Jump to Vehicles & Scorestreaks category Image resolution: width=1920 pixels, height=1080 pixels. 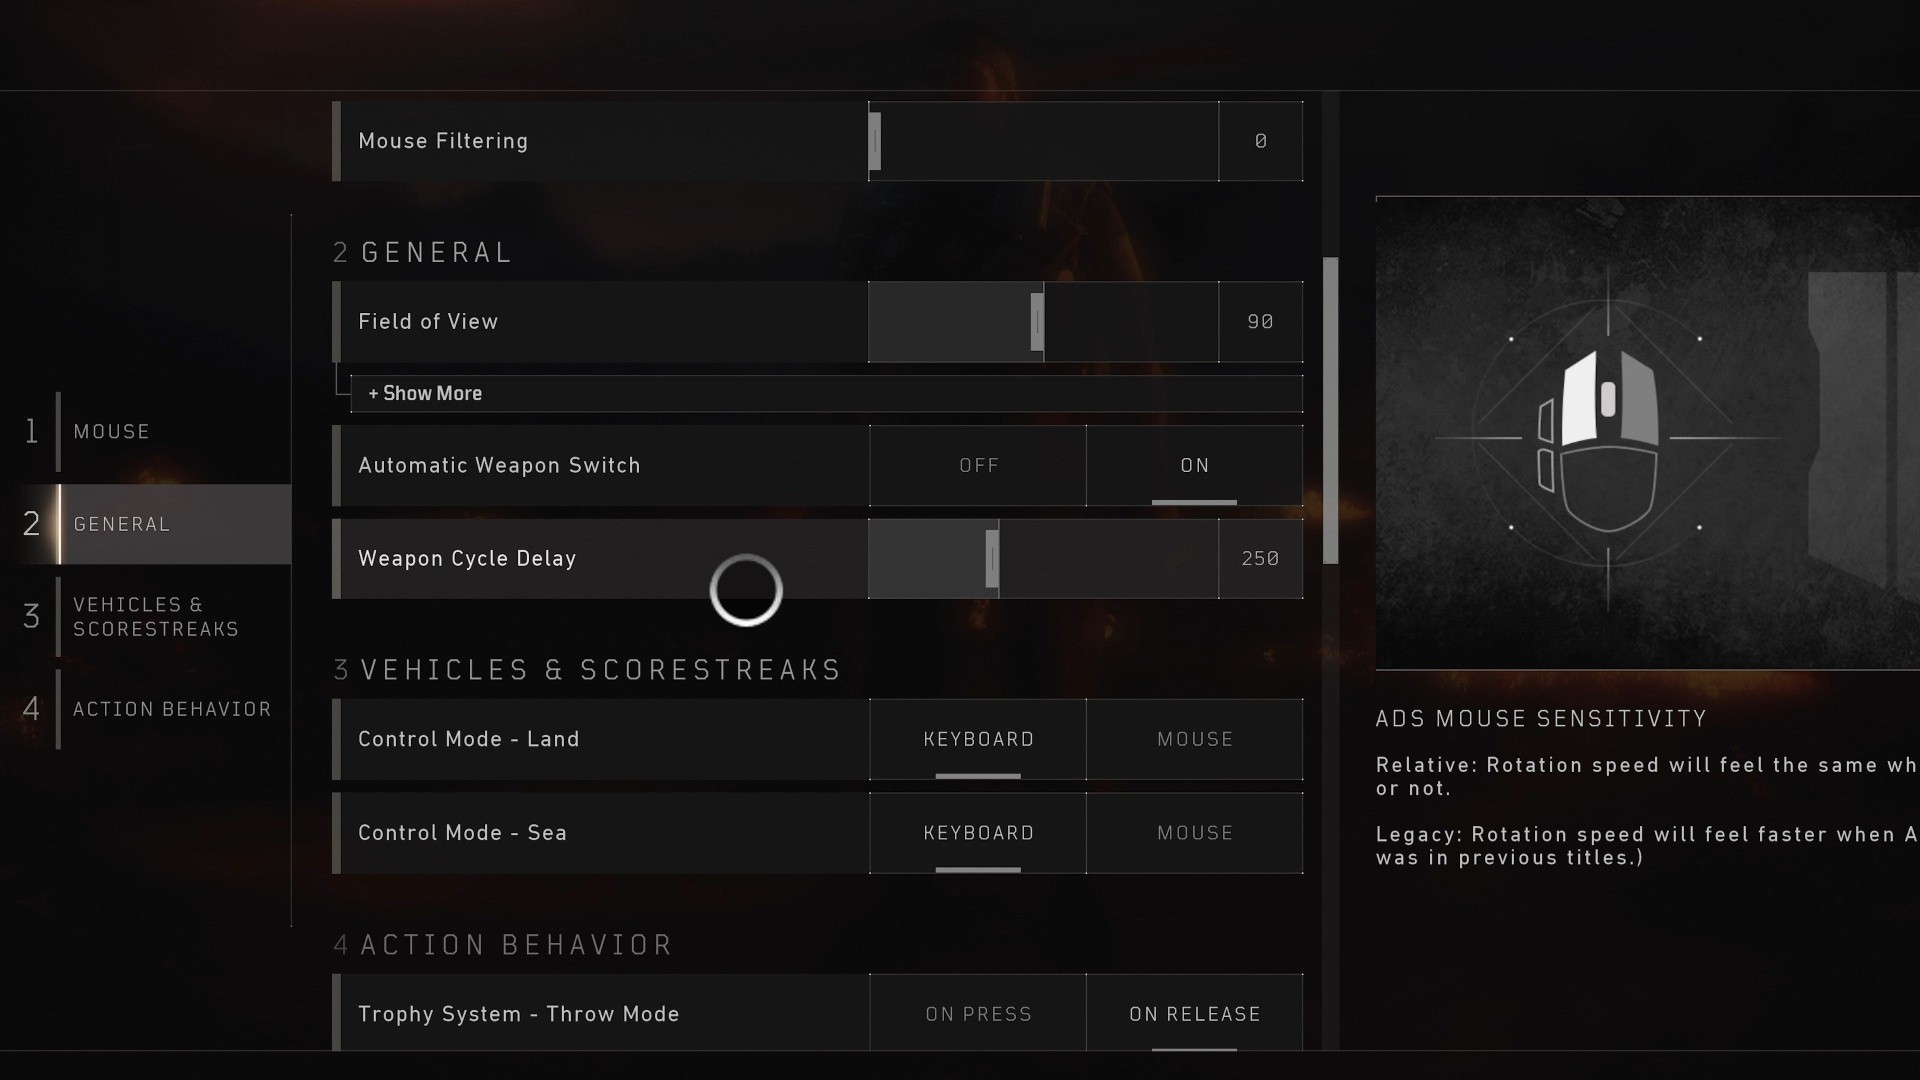[x=156, y=617]
